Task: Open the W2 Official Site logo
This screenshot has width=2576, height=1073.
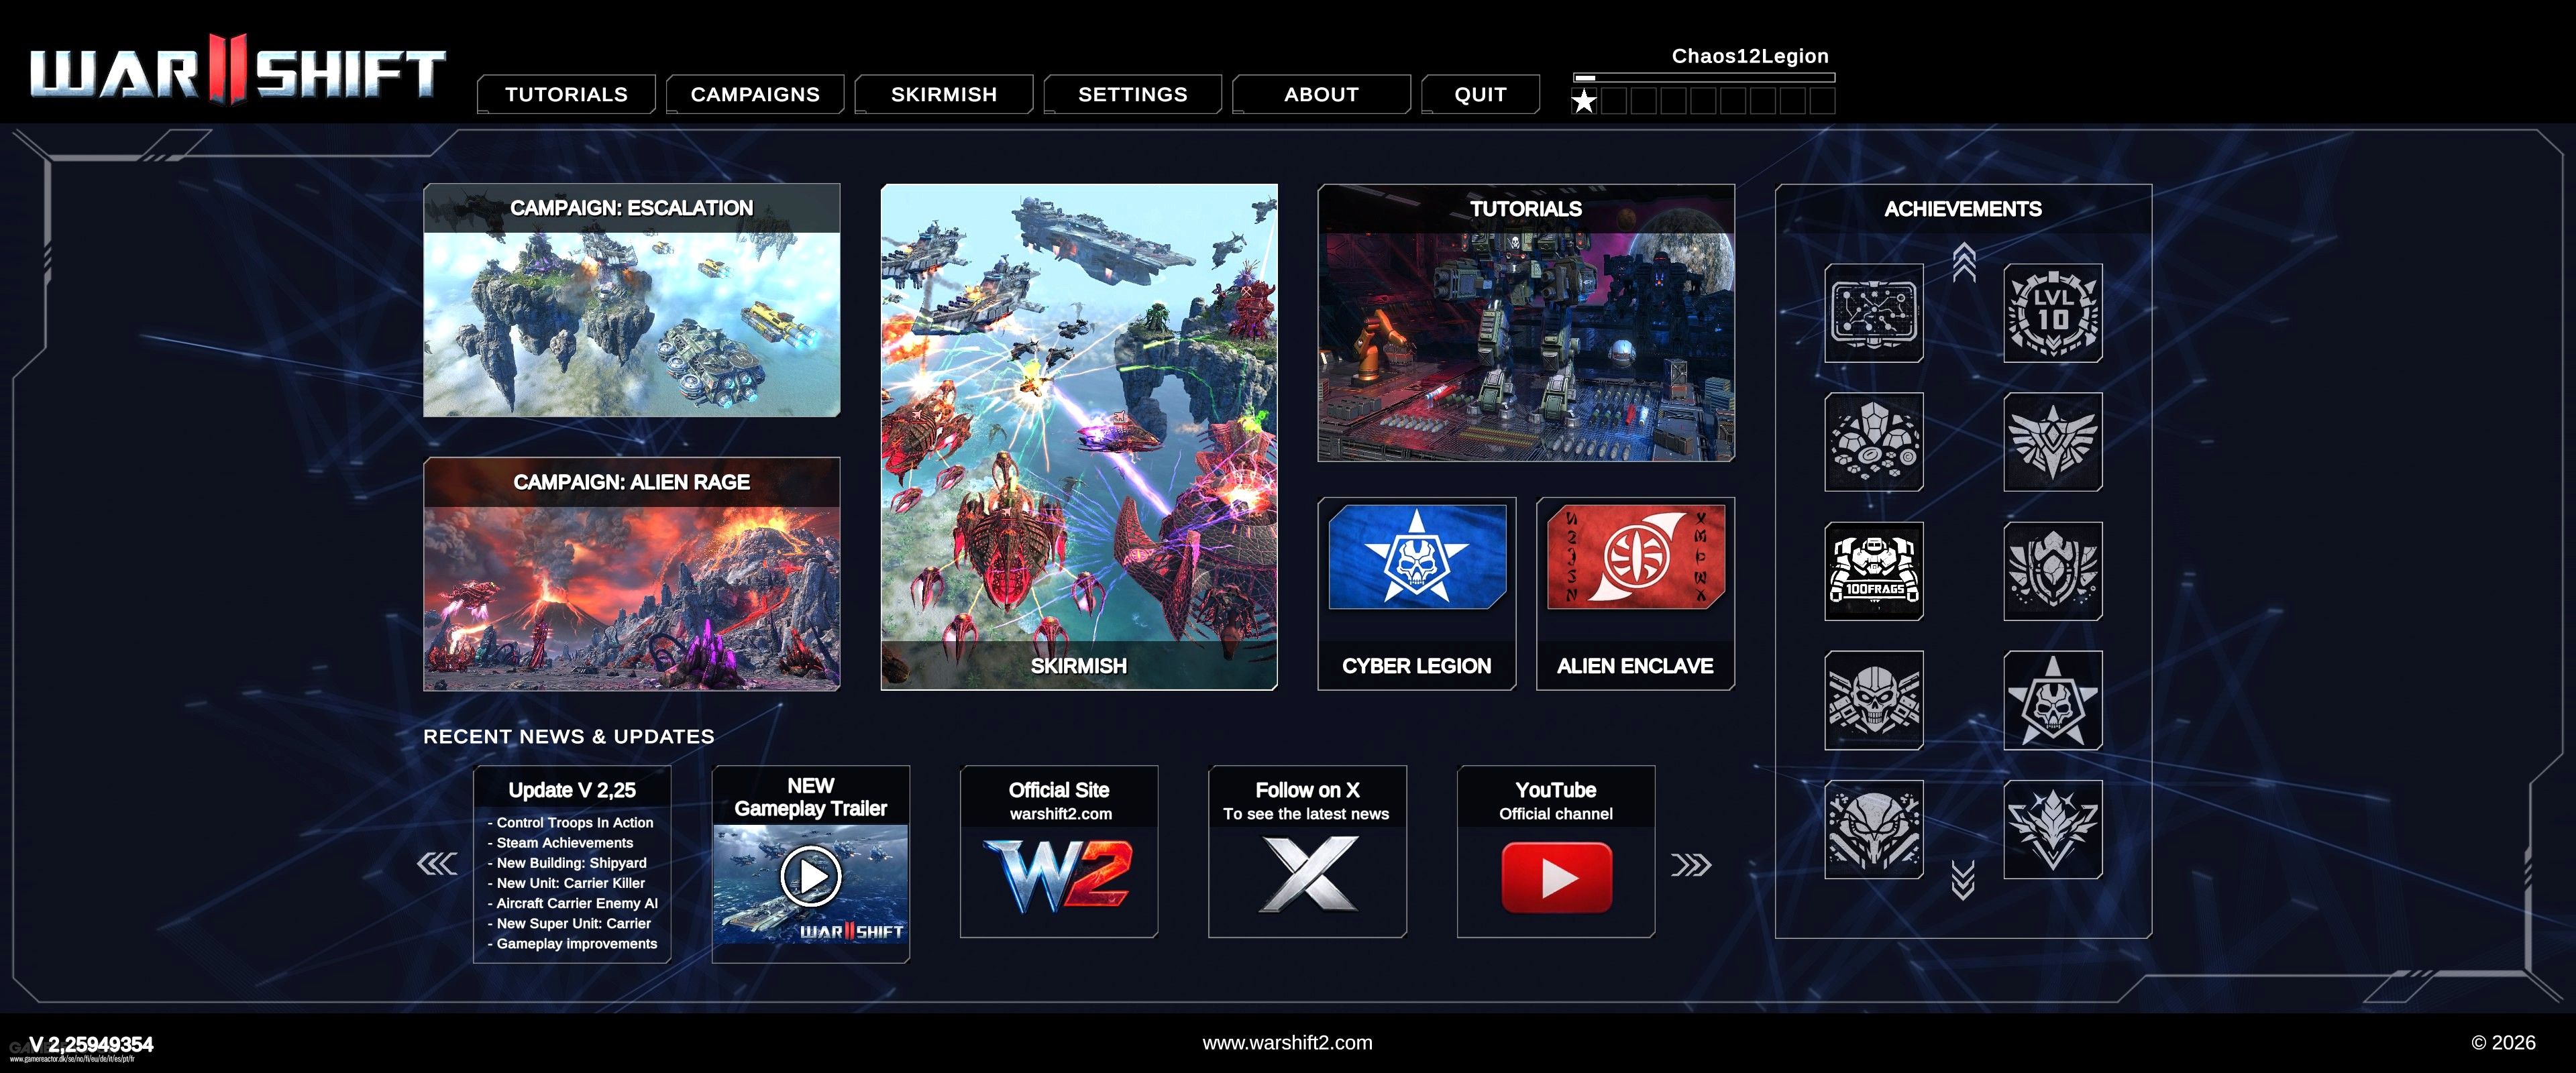Action: (1058, 876)
